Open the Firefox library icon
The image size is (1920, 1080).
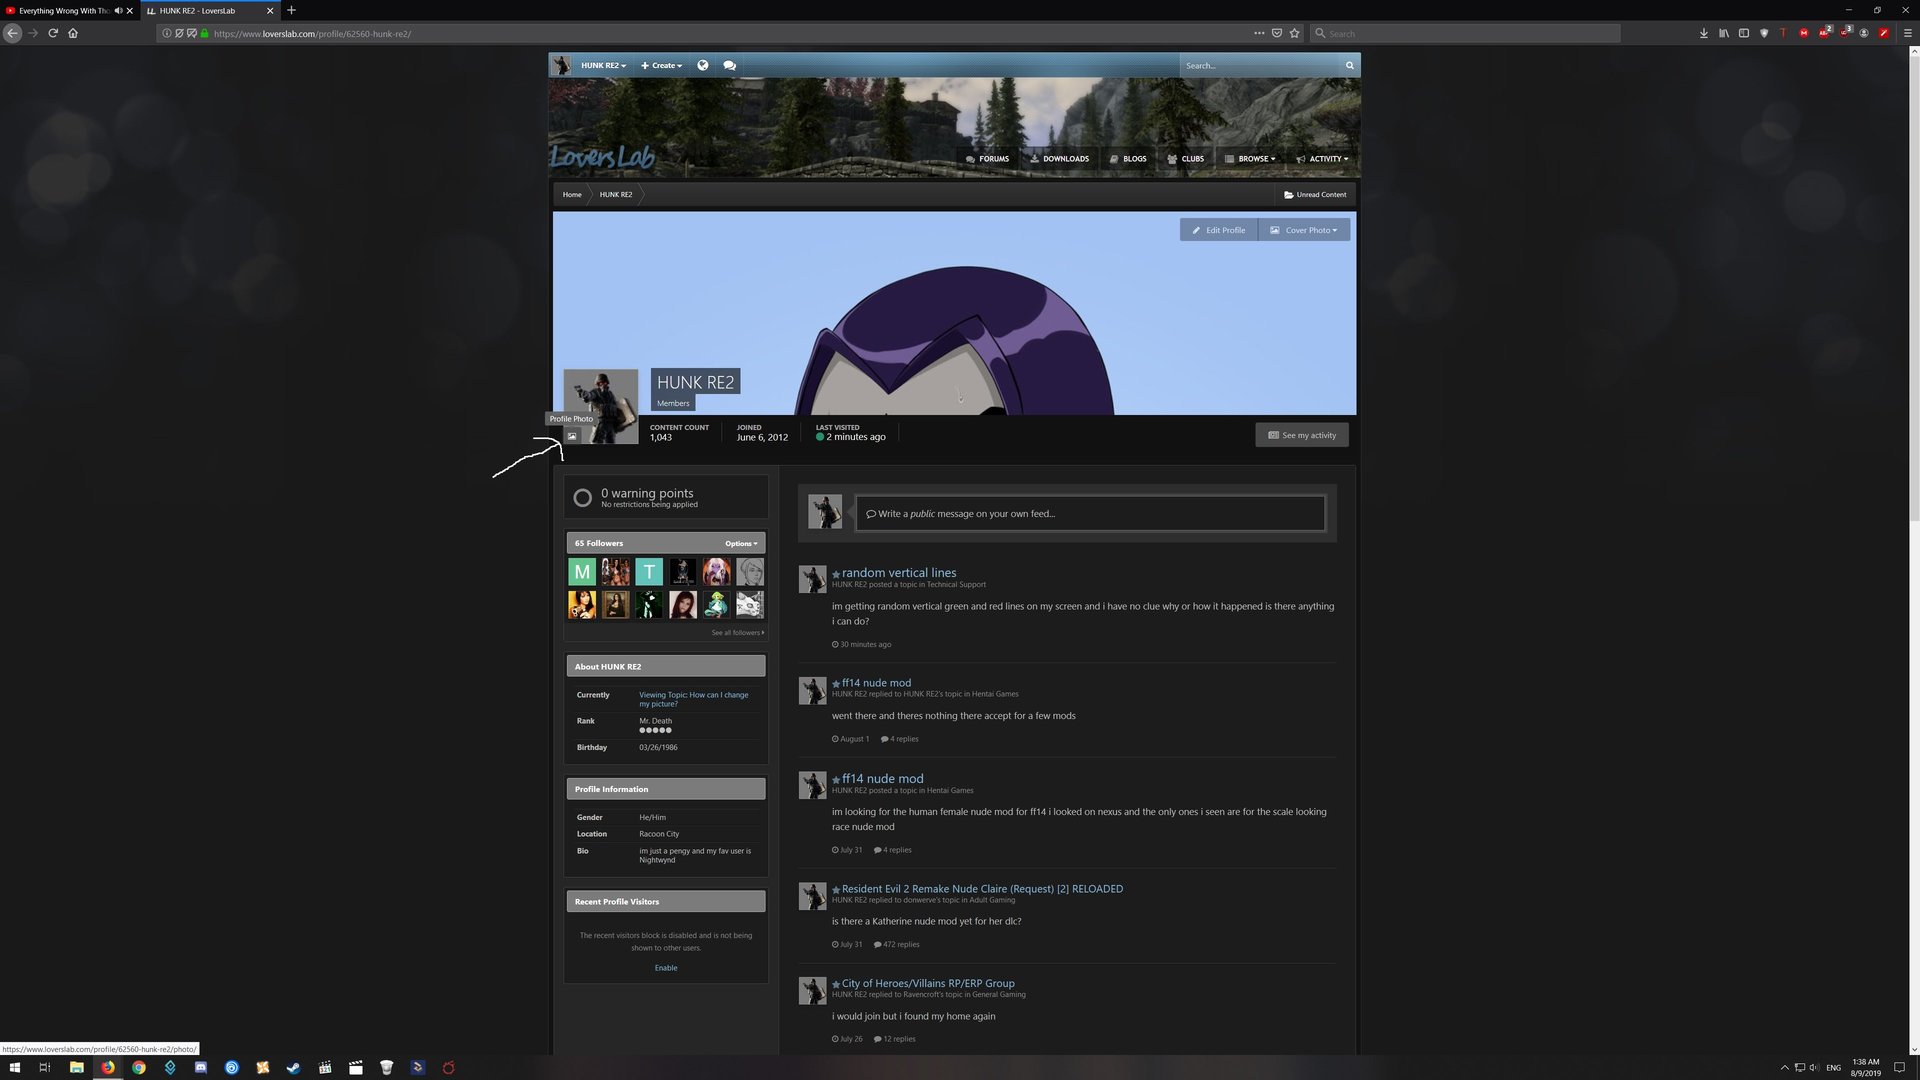(x=1724, y=33)
